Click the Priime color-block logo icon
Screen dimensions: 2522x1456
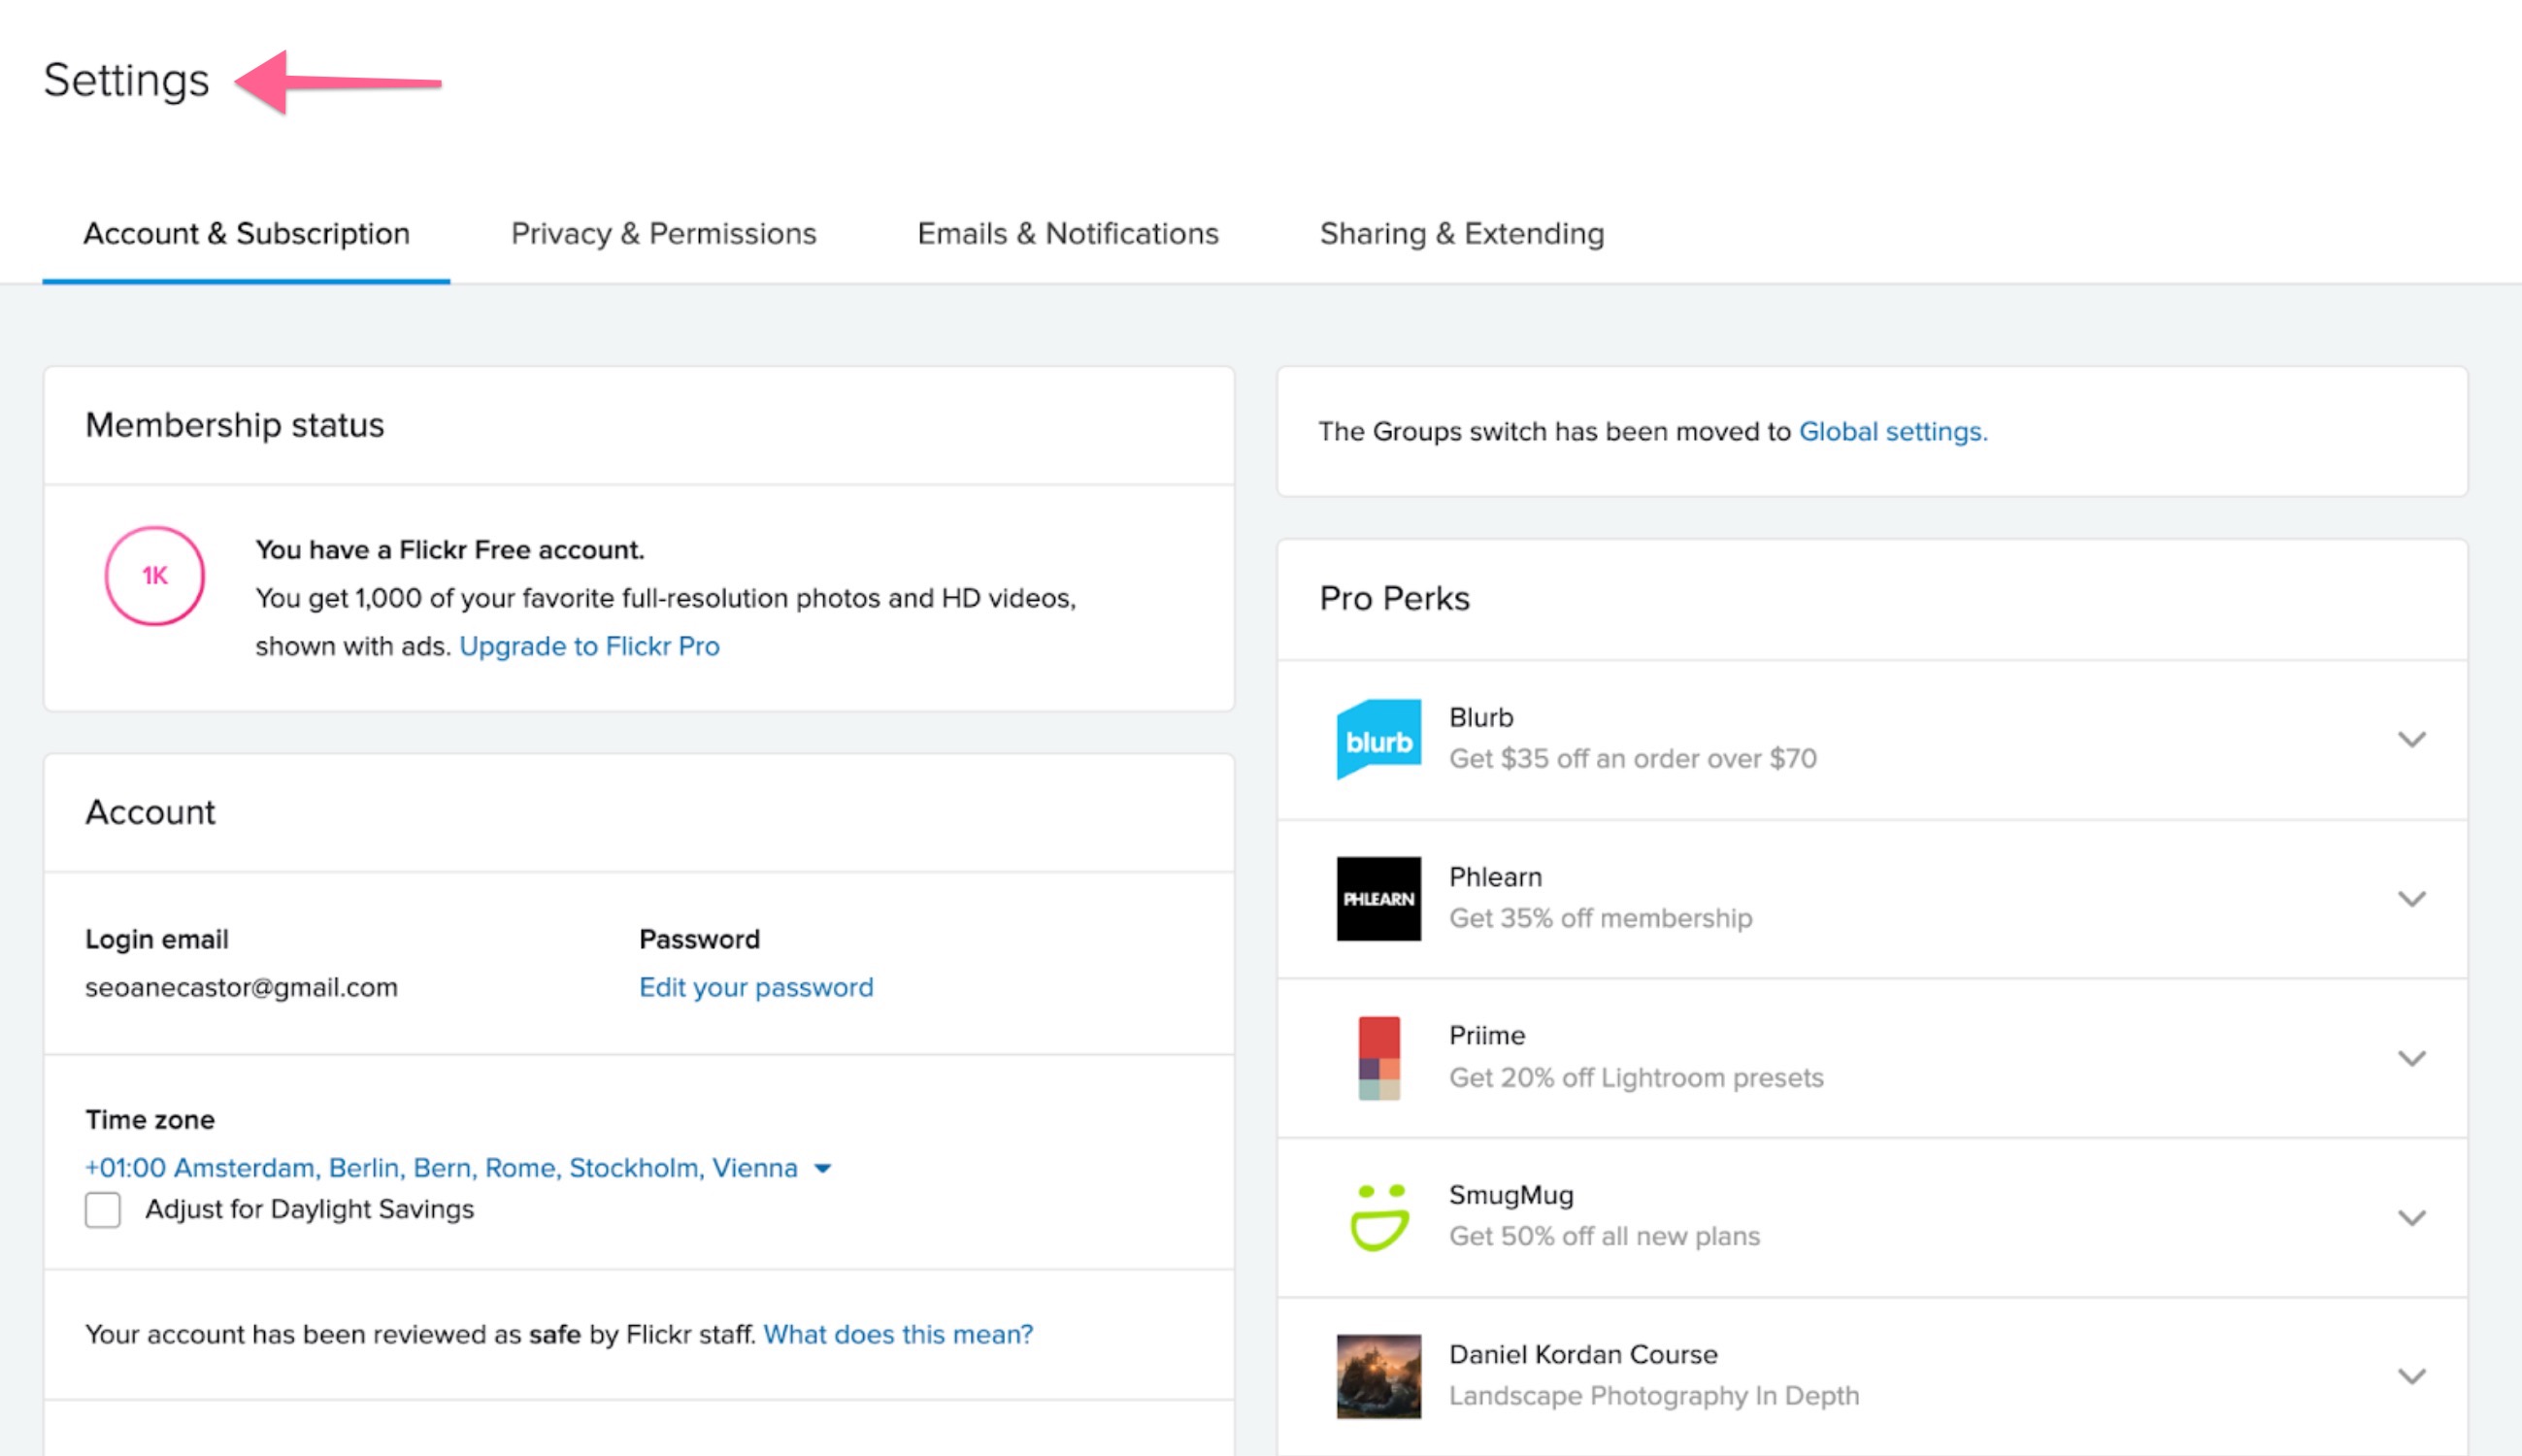click(x=1378, y=1058)
